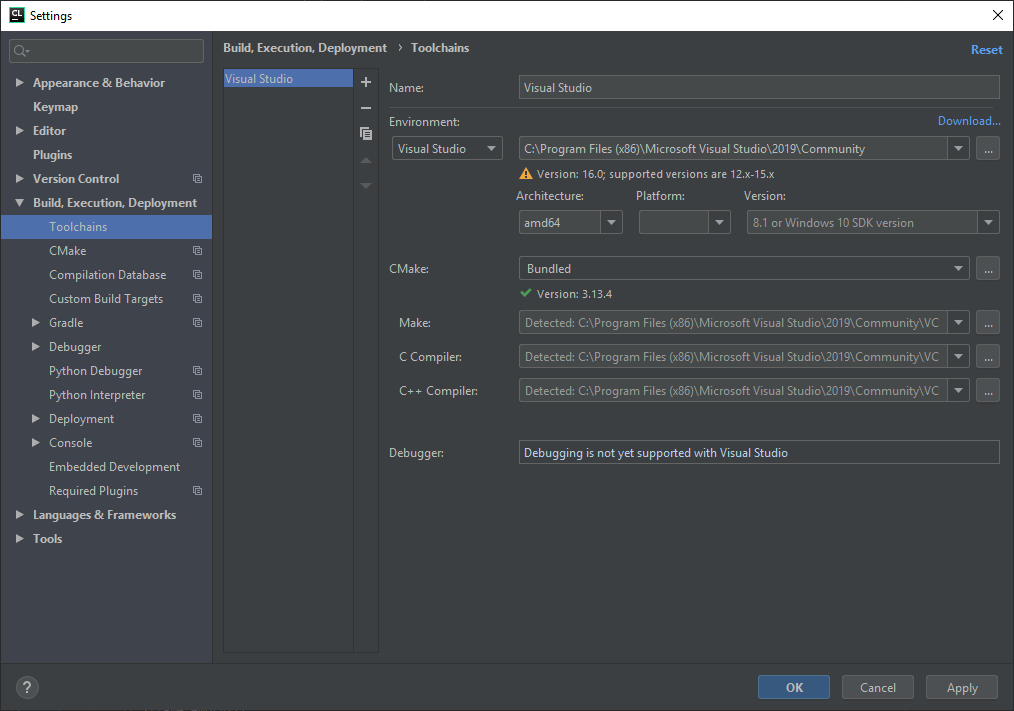1014x711 pixels.
Task: Open Required Plugins settings
Action: pyautogui.click(x=94, y=490)
